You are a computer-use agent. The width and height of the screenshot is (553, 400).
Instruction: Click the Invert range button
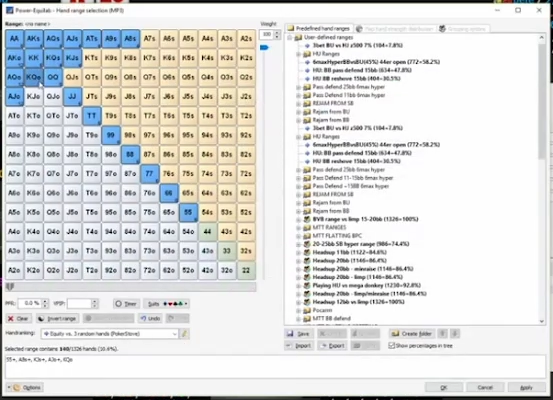[x=57, y=319]
